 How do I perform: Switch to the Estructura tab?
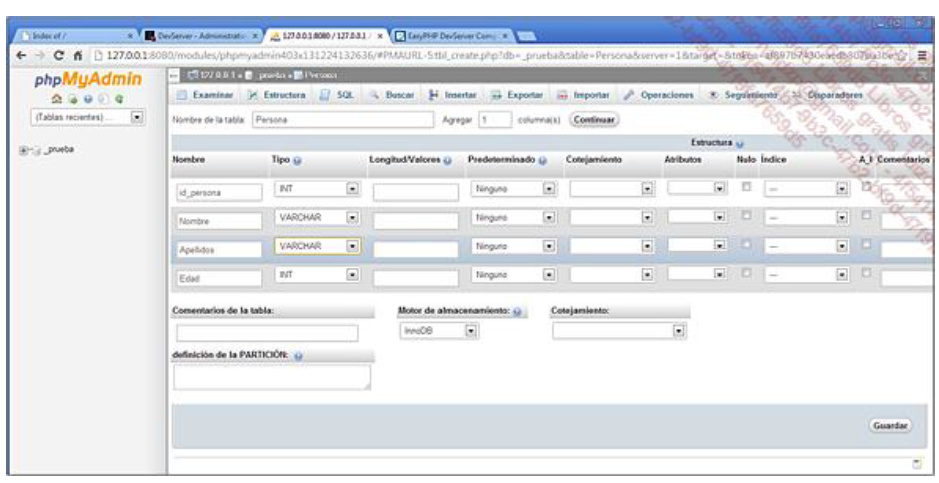277,95
